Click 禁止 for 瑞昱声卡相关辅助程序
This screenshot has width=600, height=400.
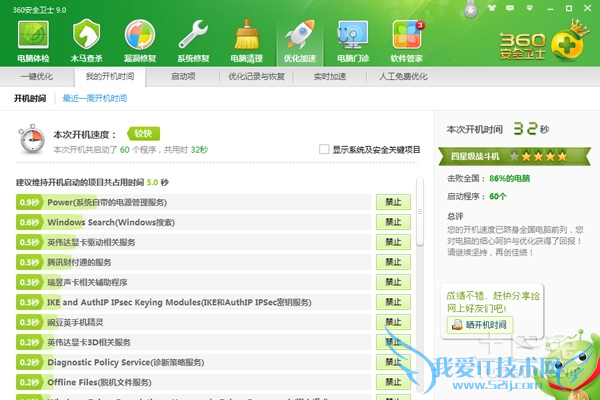click(x=393, y=282)
